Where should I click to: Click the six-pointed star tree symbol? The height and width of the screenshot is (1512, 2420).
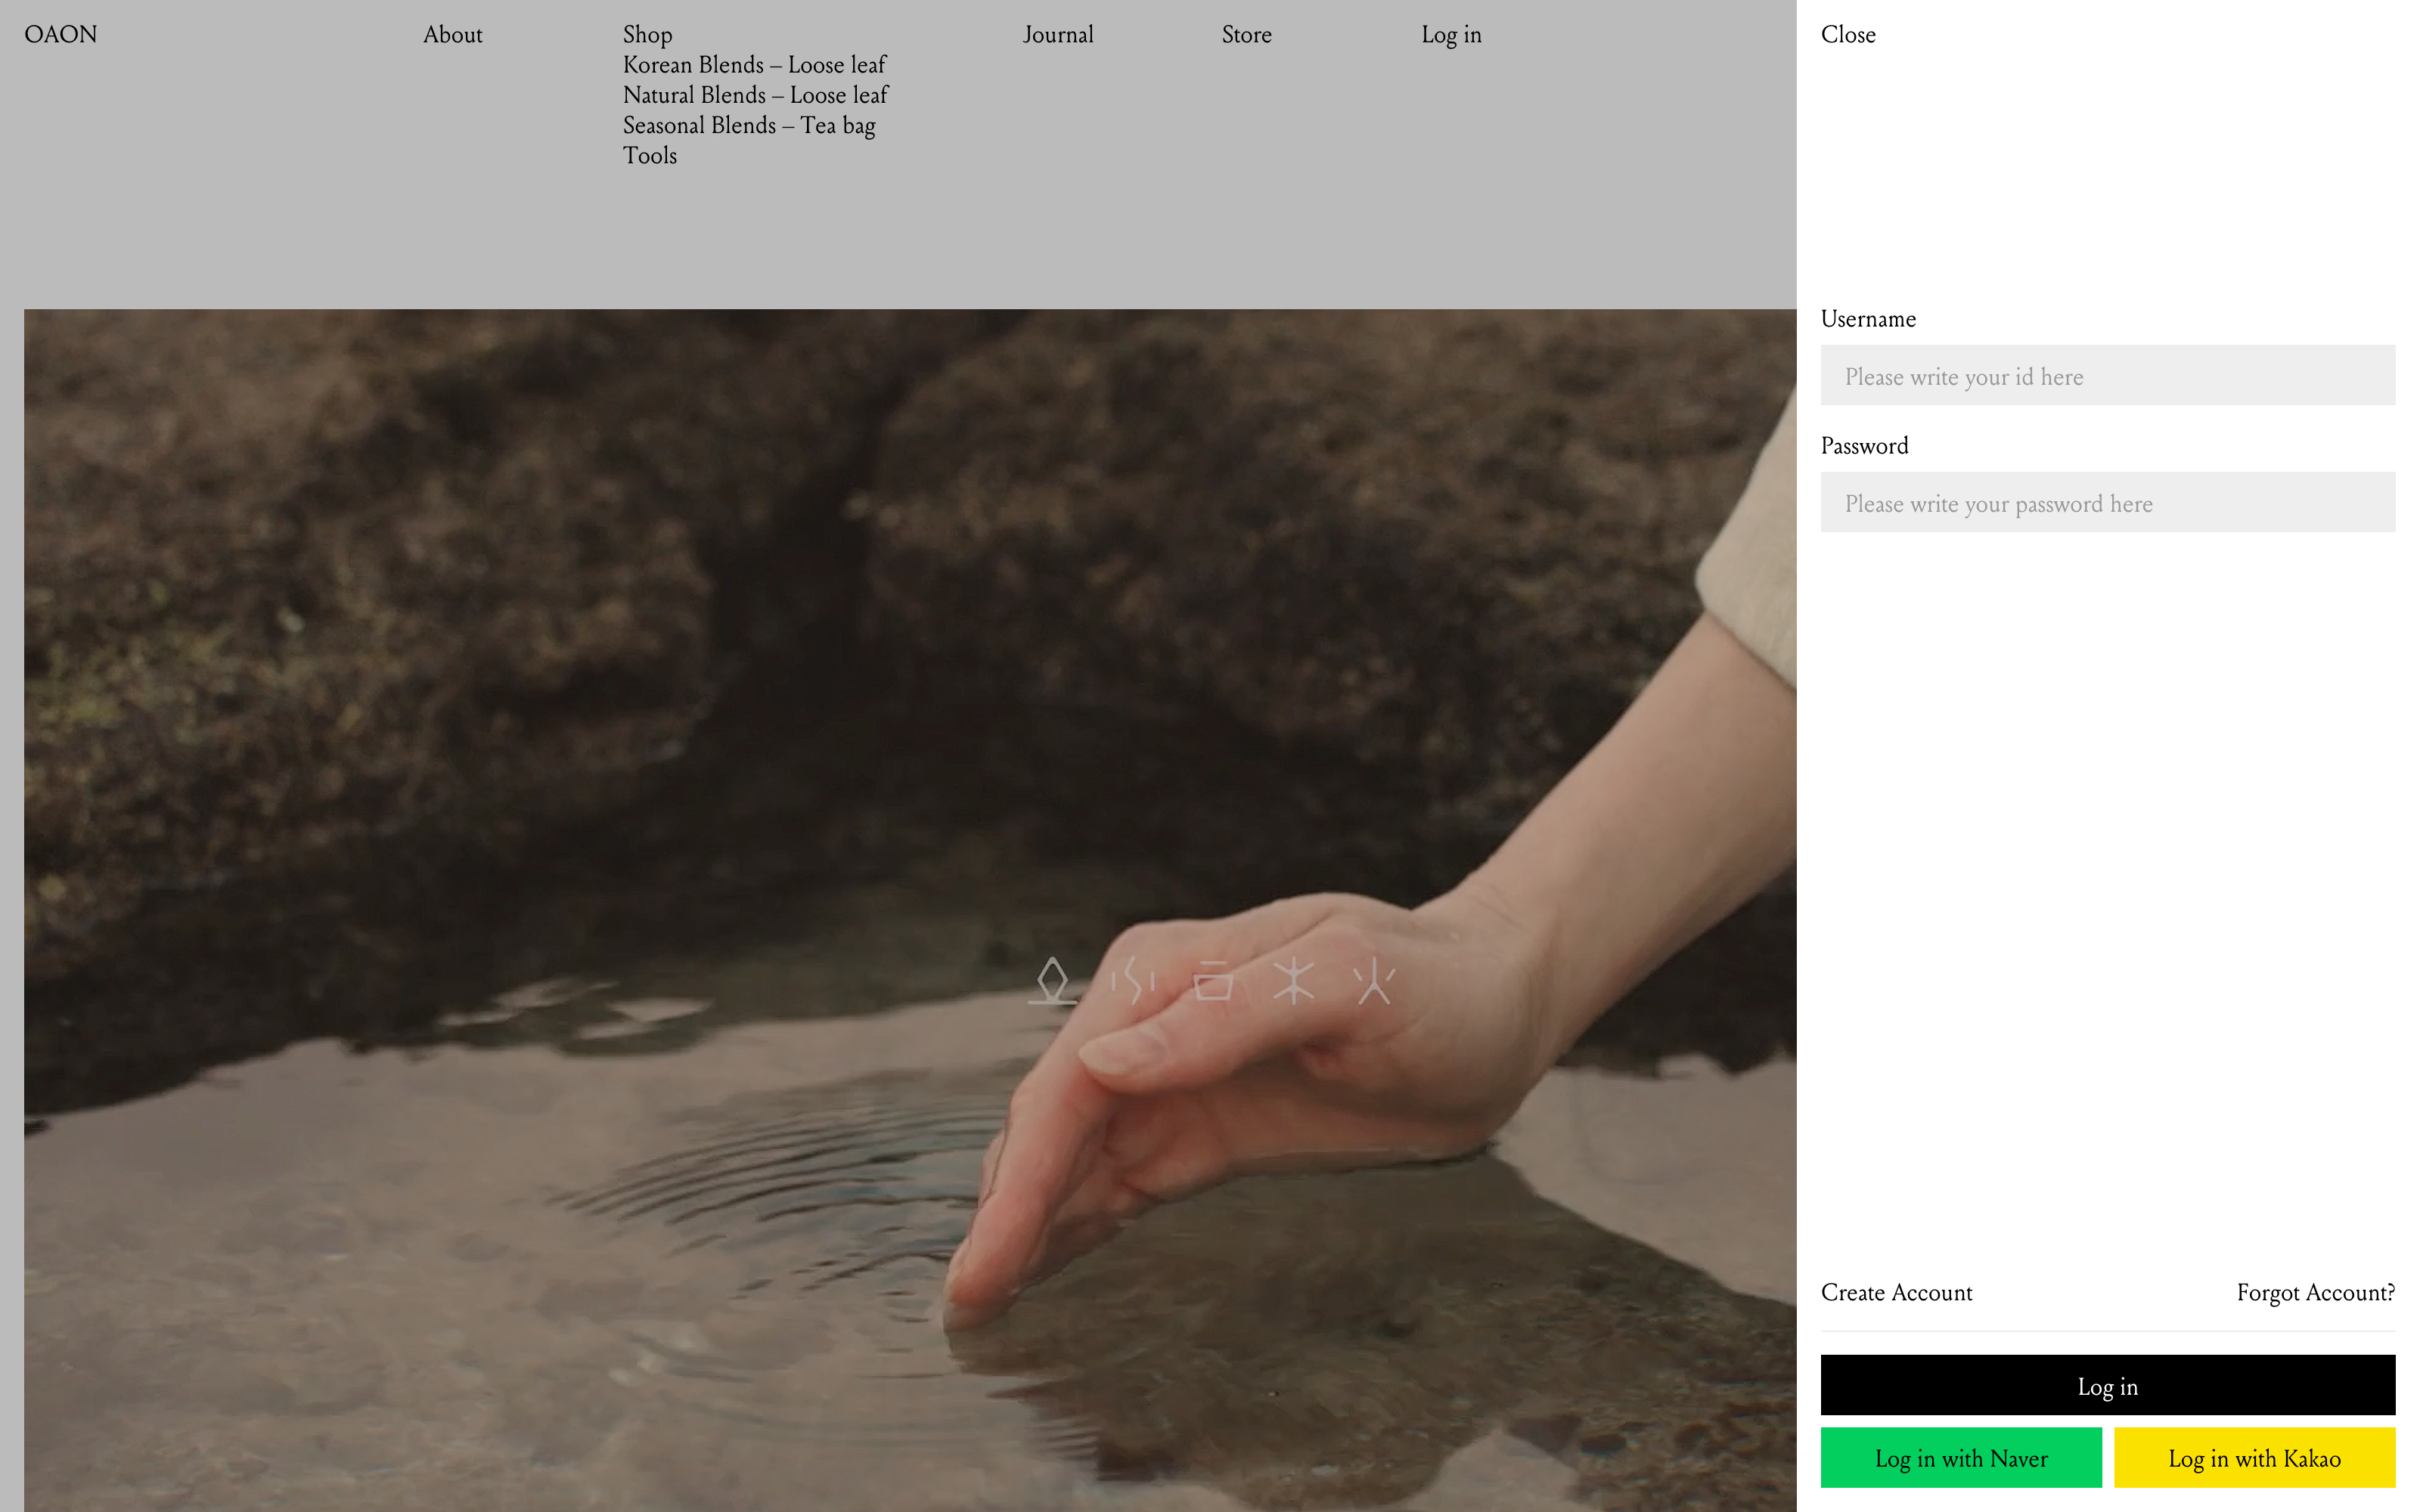click(x=1293, y=980)
